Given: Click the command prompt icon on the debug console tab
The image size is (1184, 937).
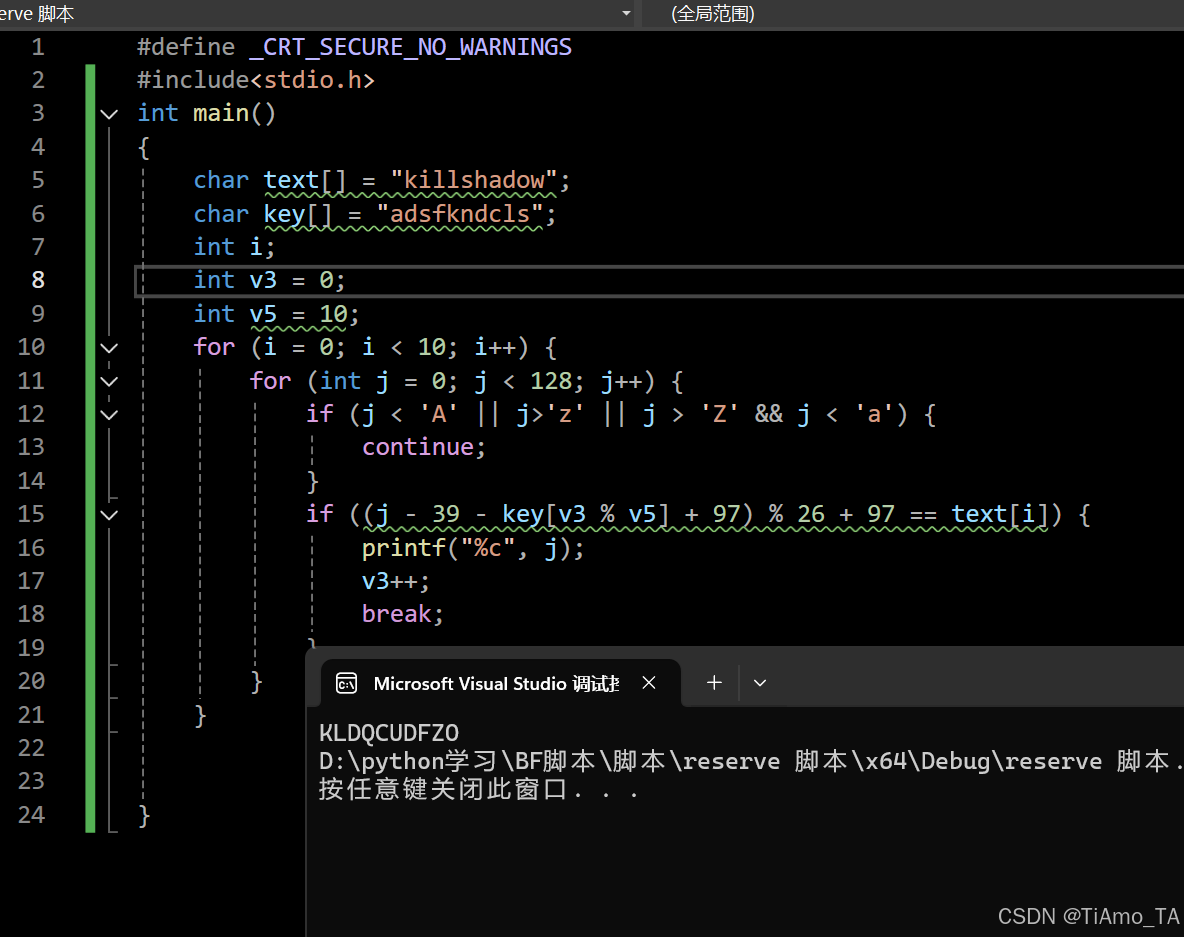Looking at the screenshot, I should [346, 683].
